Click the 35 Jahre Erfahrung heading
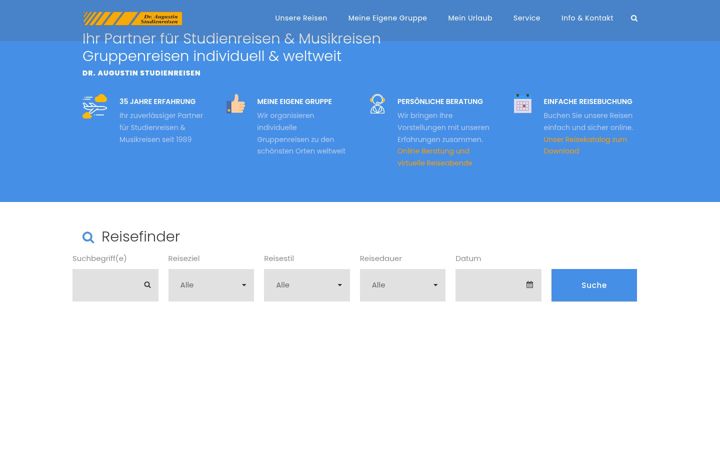The height and width of the screenshot is (450, 720). click(158, 101)
